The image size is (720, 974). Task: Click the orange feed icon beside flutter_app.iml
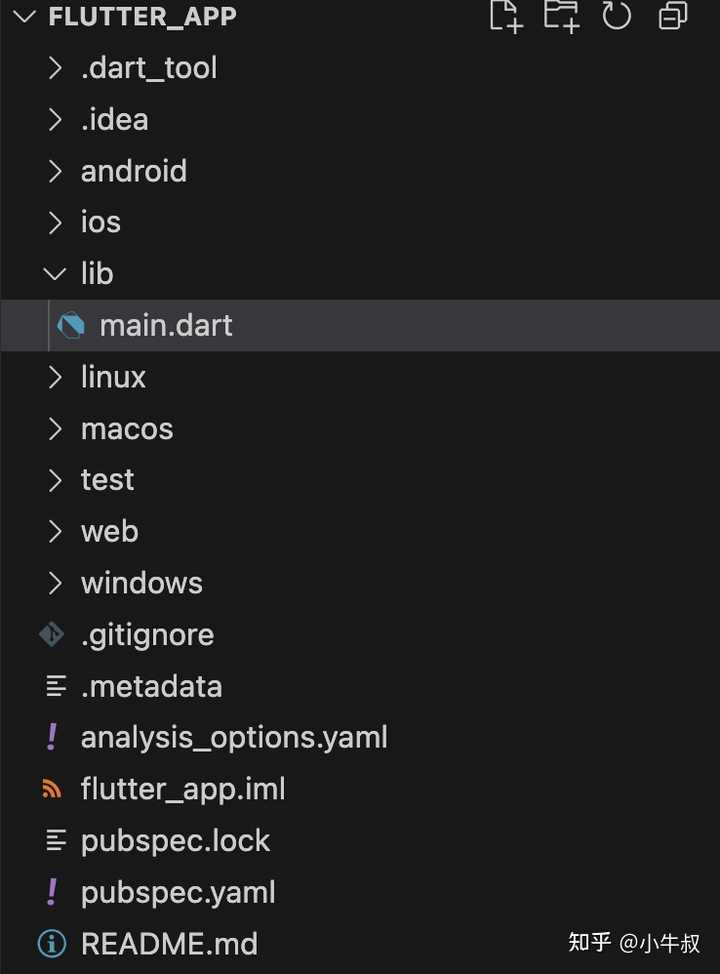[x=50, y=789]
